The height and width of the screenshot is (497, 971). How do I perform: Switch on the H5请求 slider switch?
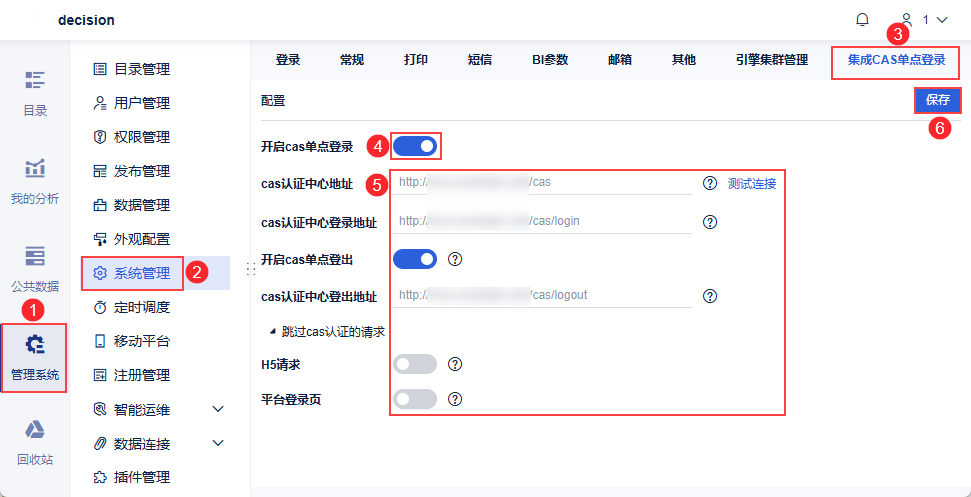click(x=415, y=364)
